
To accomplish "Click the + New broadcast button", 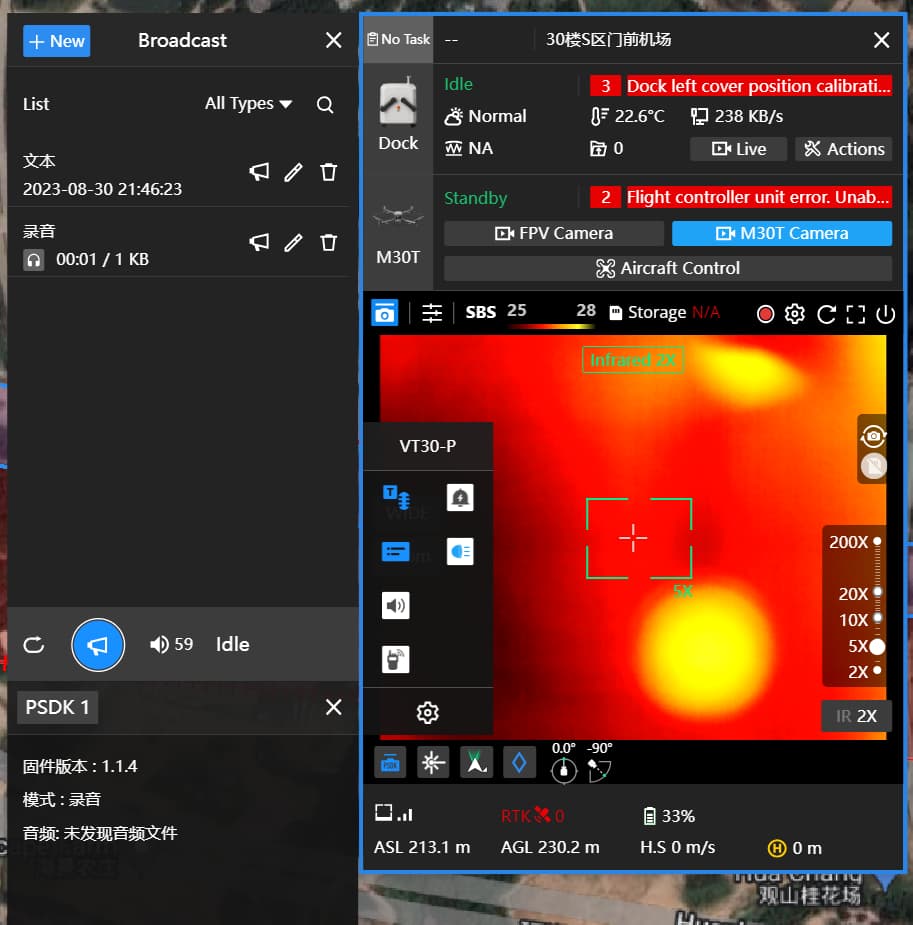I will 56,41.
